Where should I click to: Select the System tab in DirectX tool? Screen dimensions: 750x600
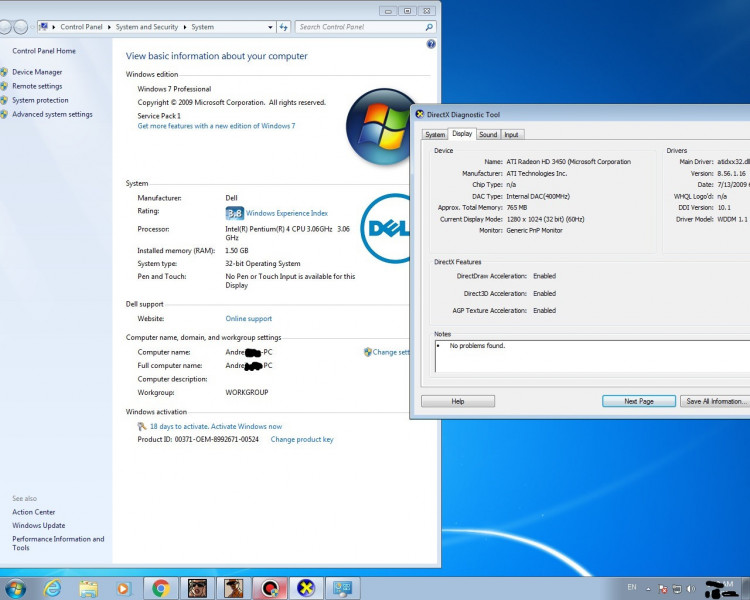[x=435, y=134]
